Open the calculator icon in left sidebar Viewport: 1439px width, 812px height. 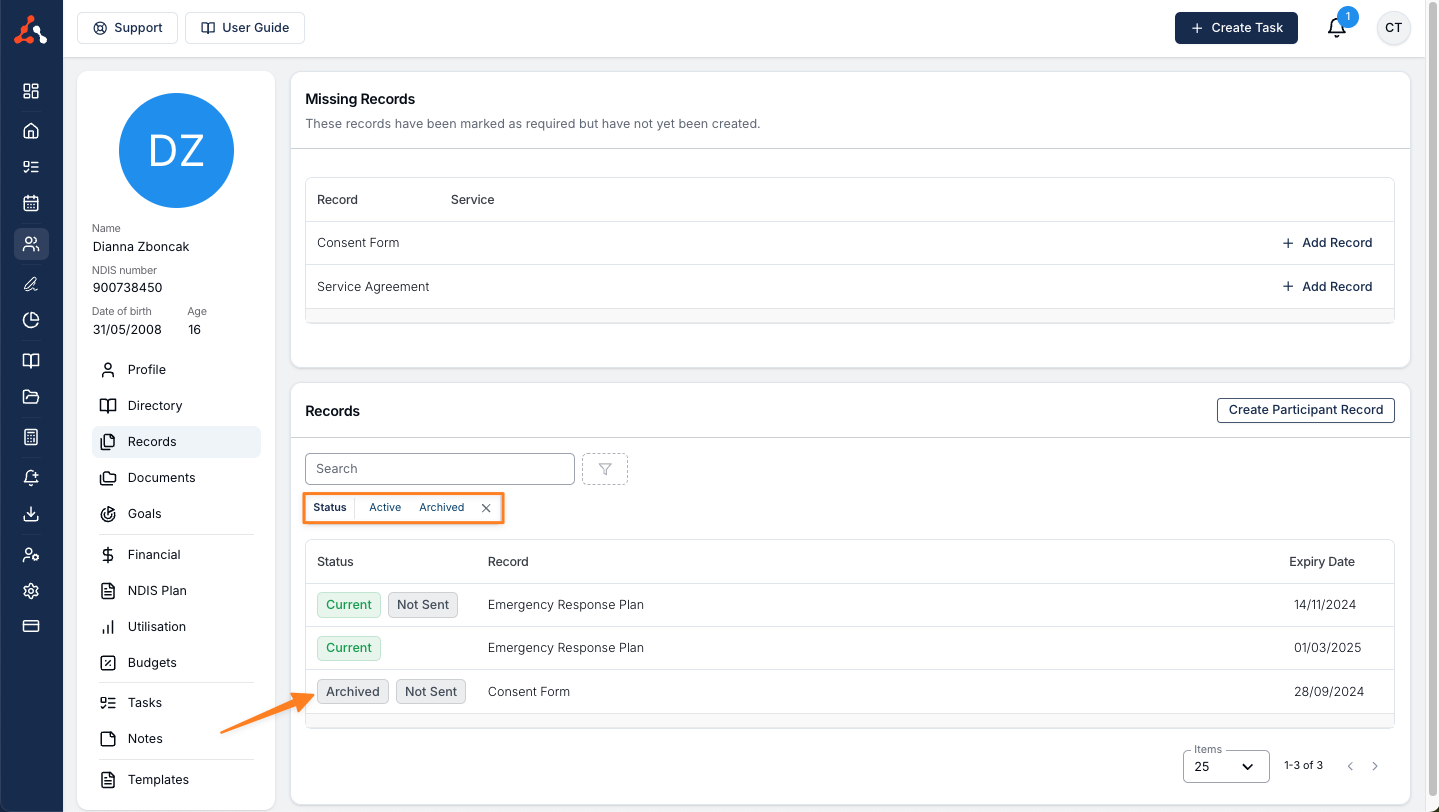coord(31,437)
